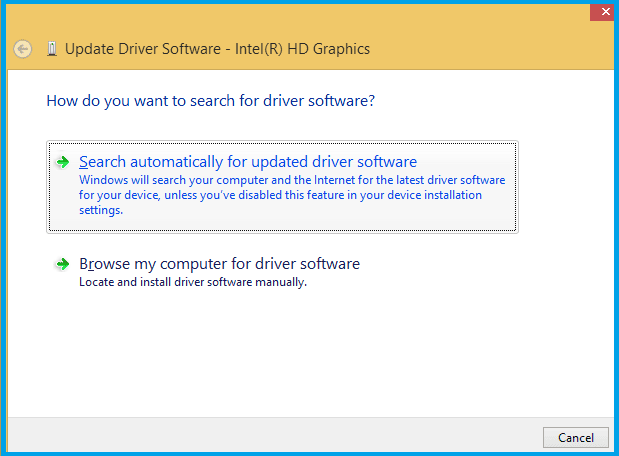Click the window title 'Update Driver Software - Intel(R) HD Graphics'
619x456 pixels.
(x=217, y=49)
